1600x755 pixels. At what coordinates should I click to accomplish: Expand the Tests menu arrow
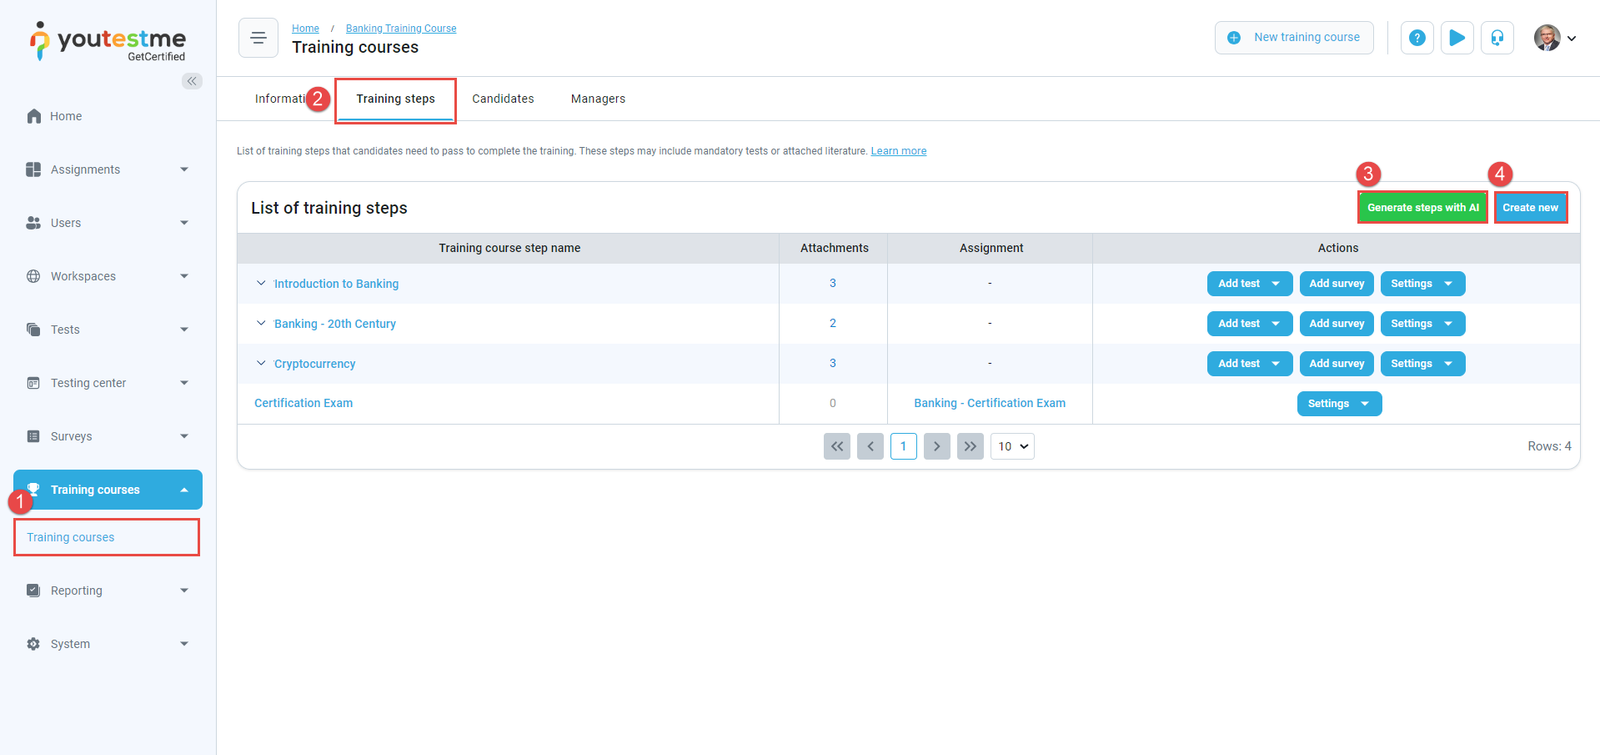click(184, 329)
